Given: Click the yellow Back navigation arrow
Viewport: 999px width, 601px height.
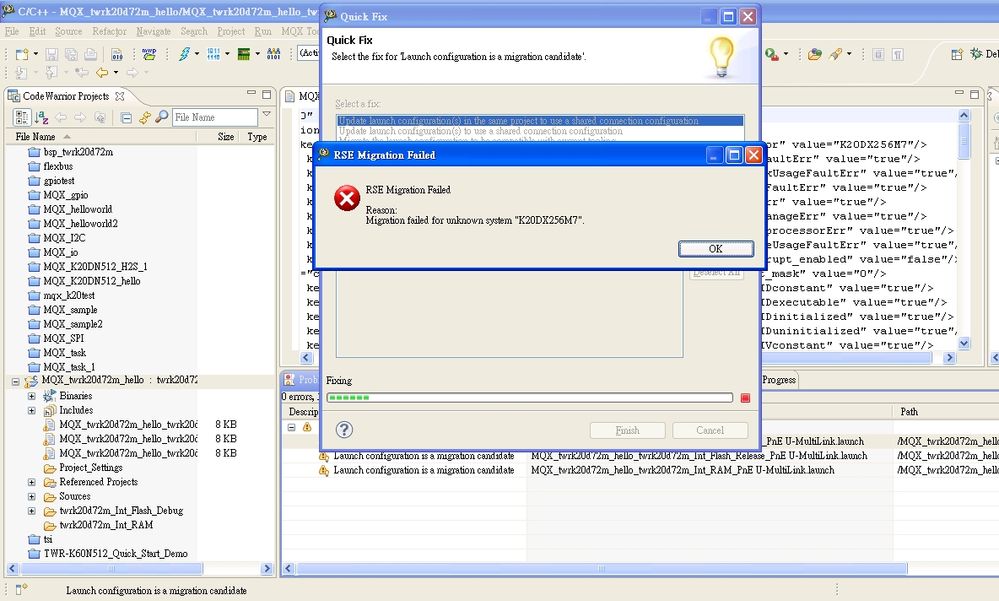Looking at the screenshot, I should [x=102, y=73].
